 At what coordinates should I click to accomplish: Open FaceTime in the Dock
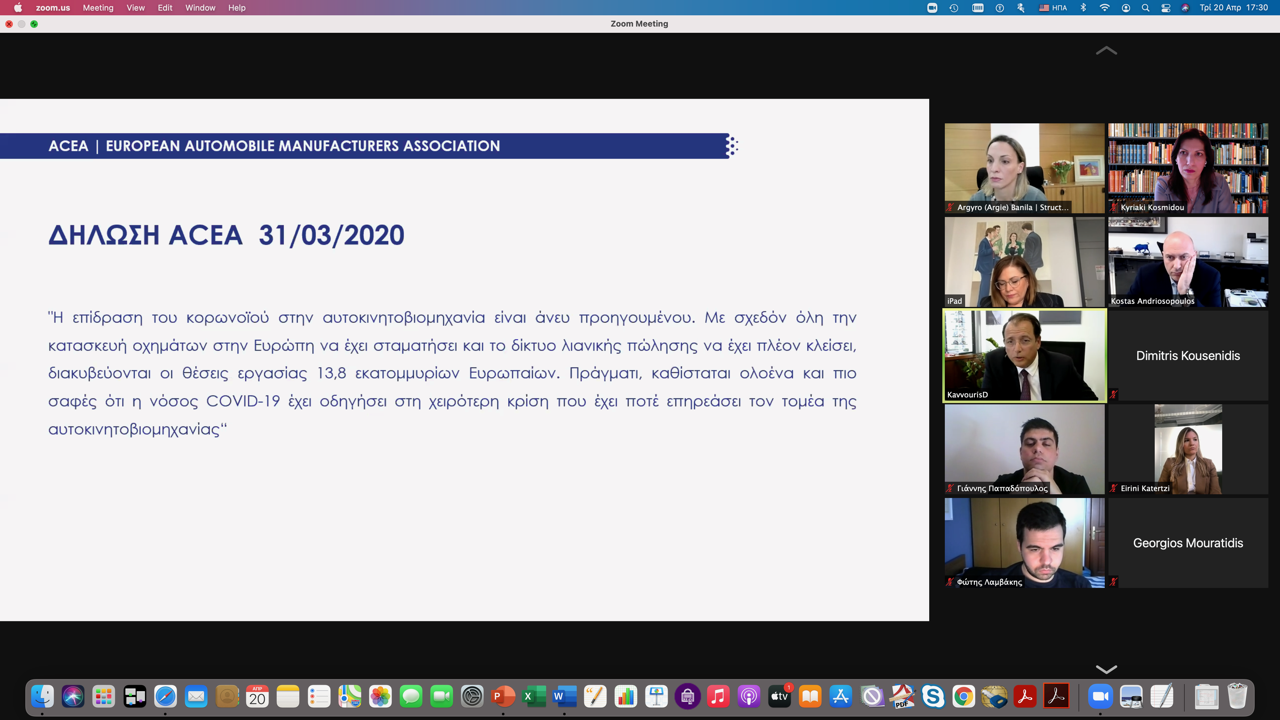pyautogui.click(x=441, y=696)
